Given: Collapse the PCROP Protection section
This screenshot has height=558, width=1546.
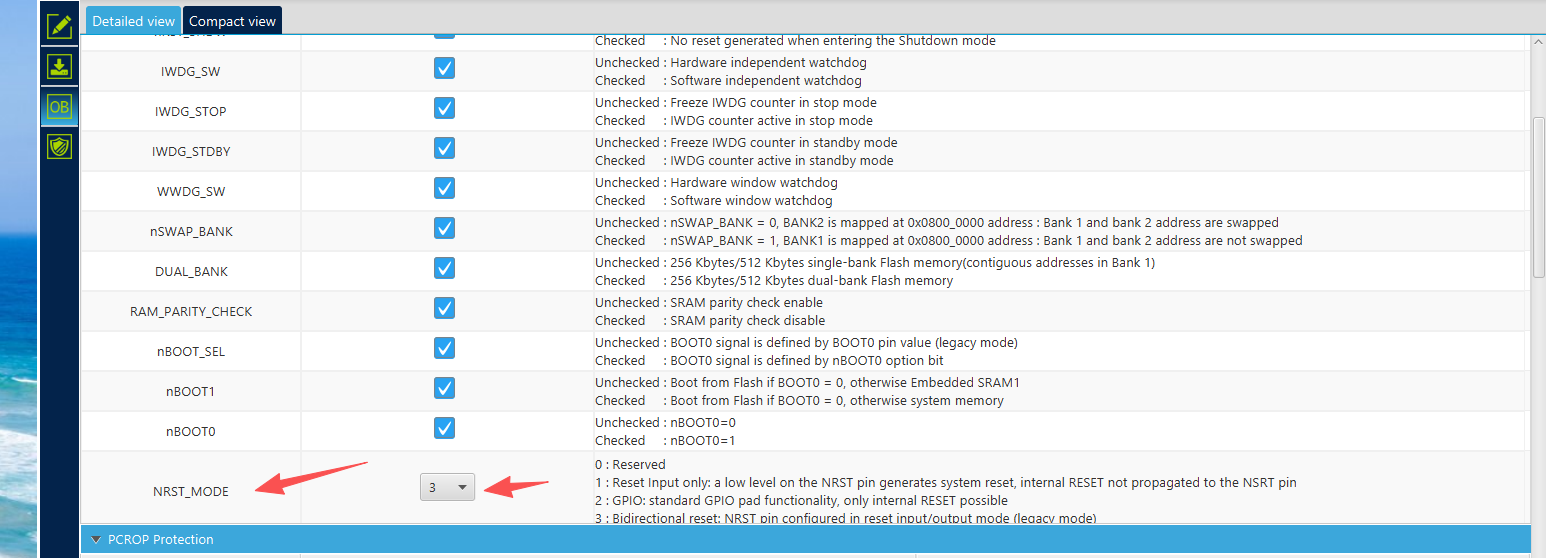Looking at the screenshot, I should tap(96, 539).
